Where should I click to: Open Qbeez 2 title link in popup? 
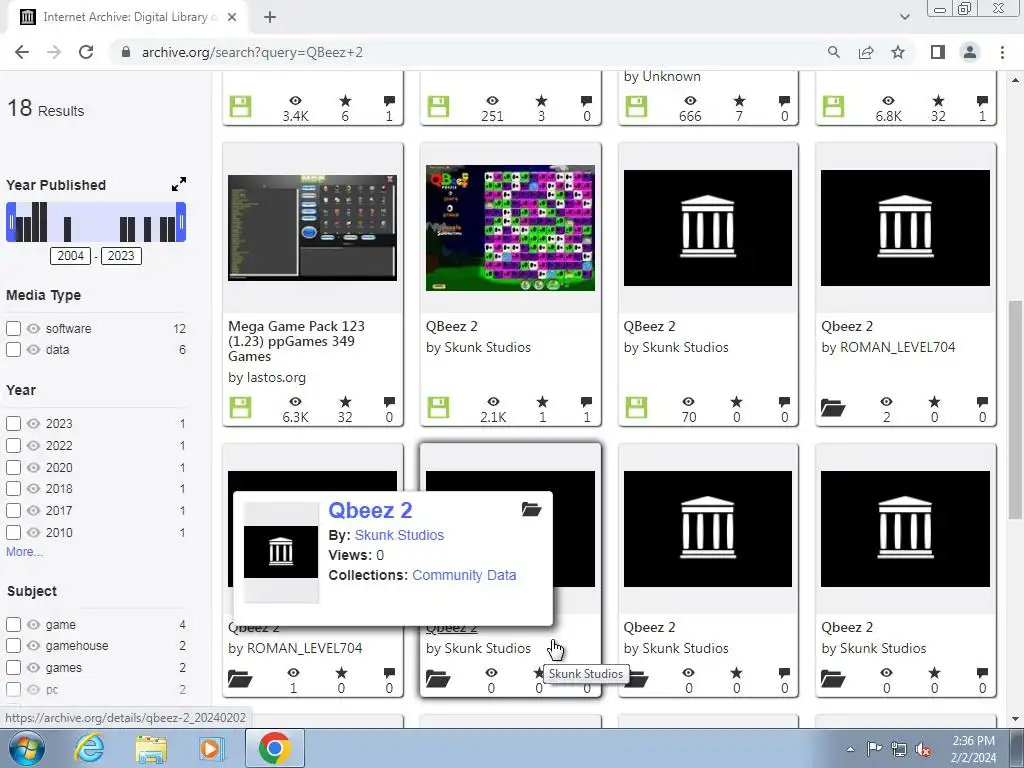[370, 510]
